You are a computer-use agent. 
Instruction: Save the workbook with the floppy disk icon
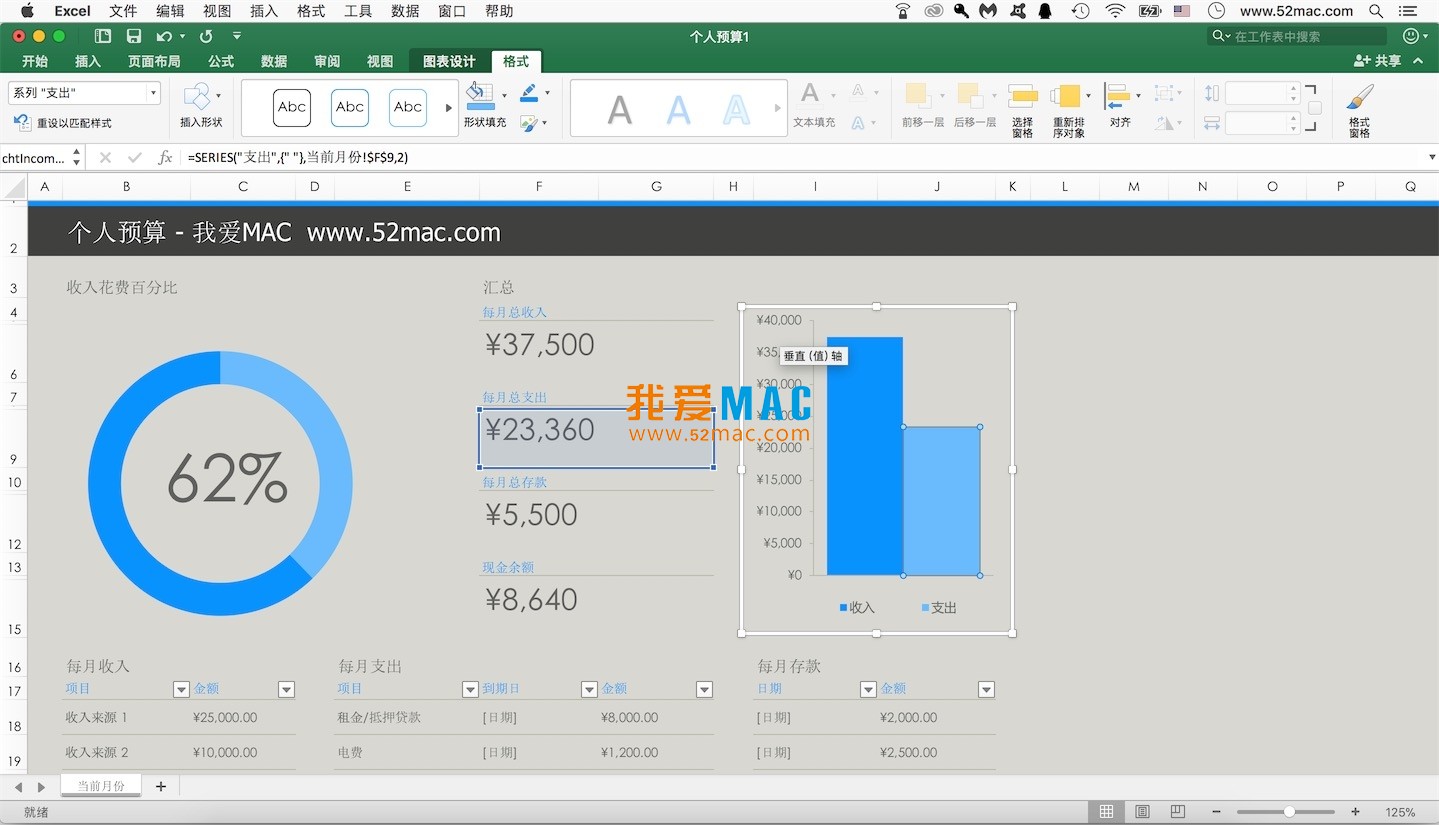pyautogui.click(x=134, y=36)
